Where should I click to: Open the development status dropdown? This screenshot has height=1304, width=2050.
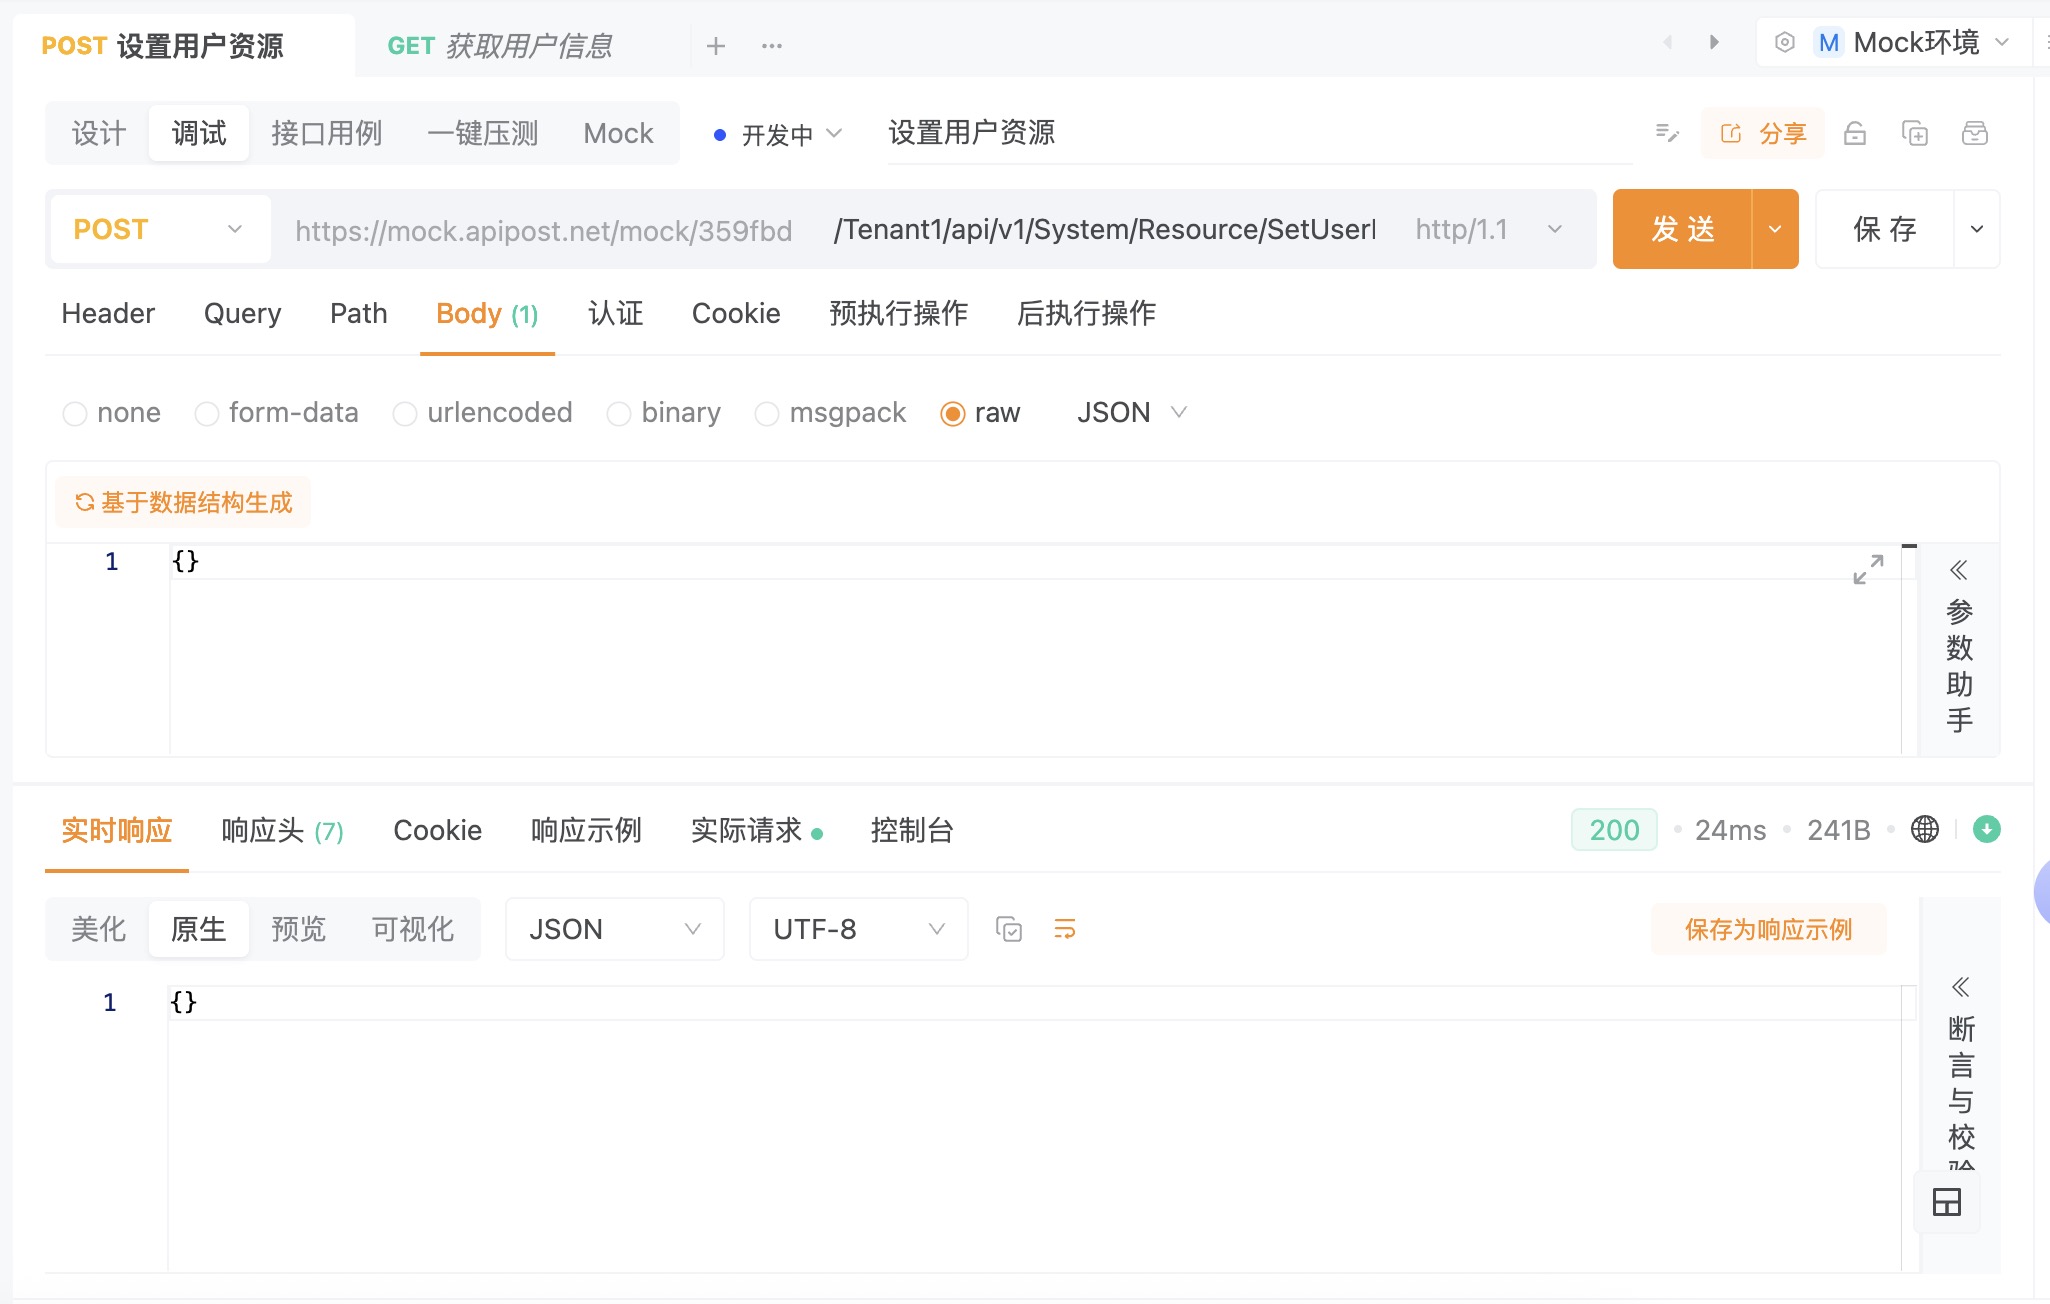coord(778,134)
